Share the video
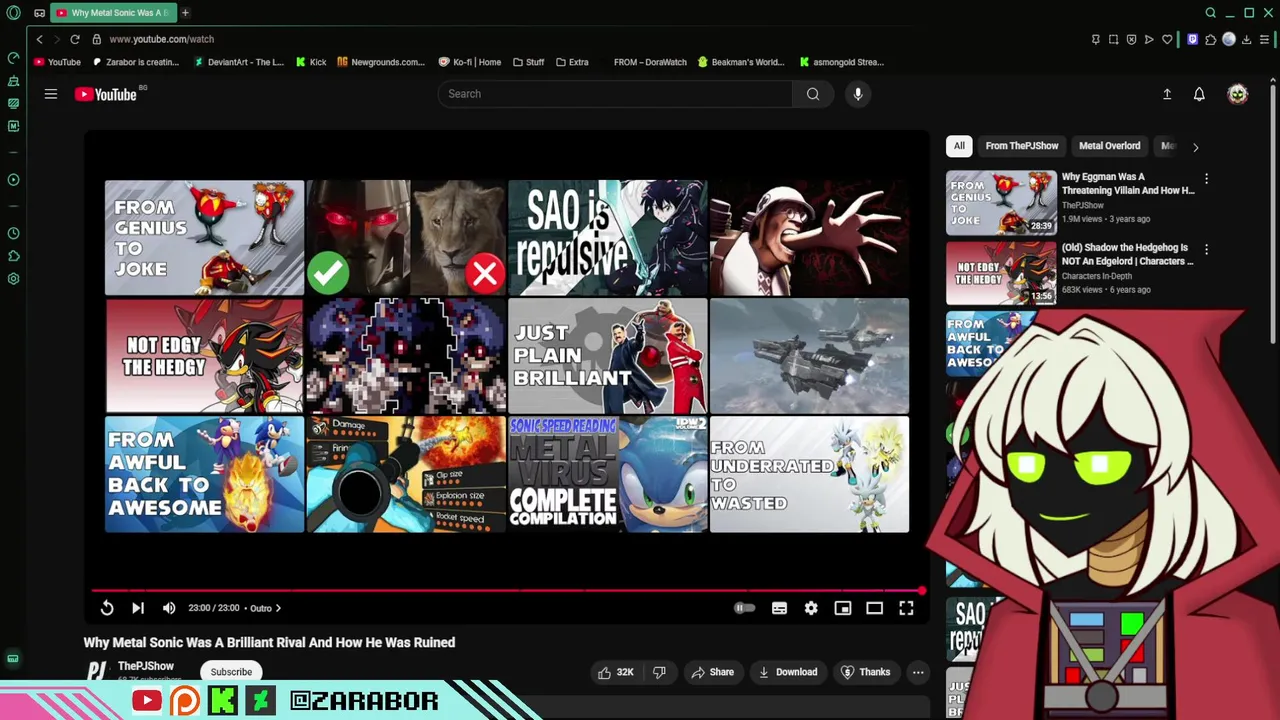This screenshot has width=1280, height=720. click(713, 672)
